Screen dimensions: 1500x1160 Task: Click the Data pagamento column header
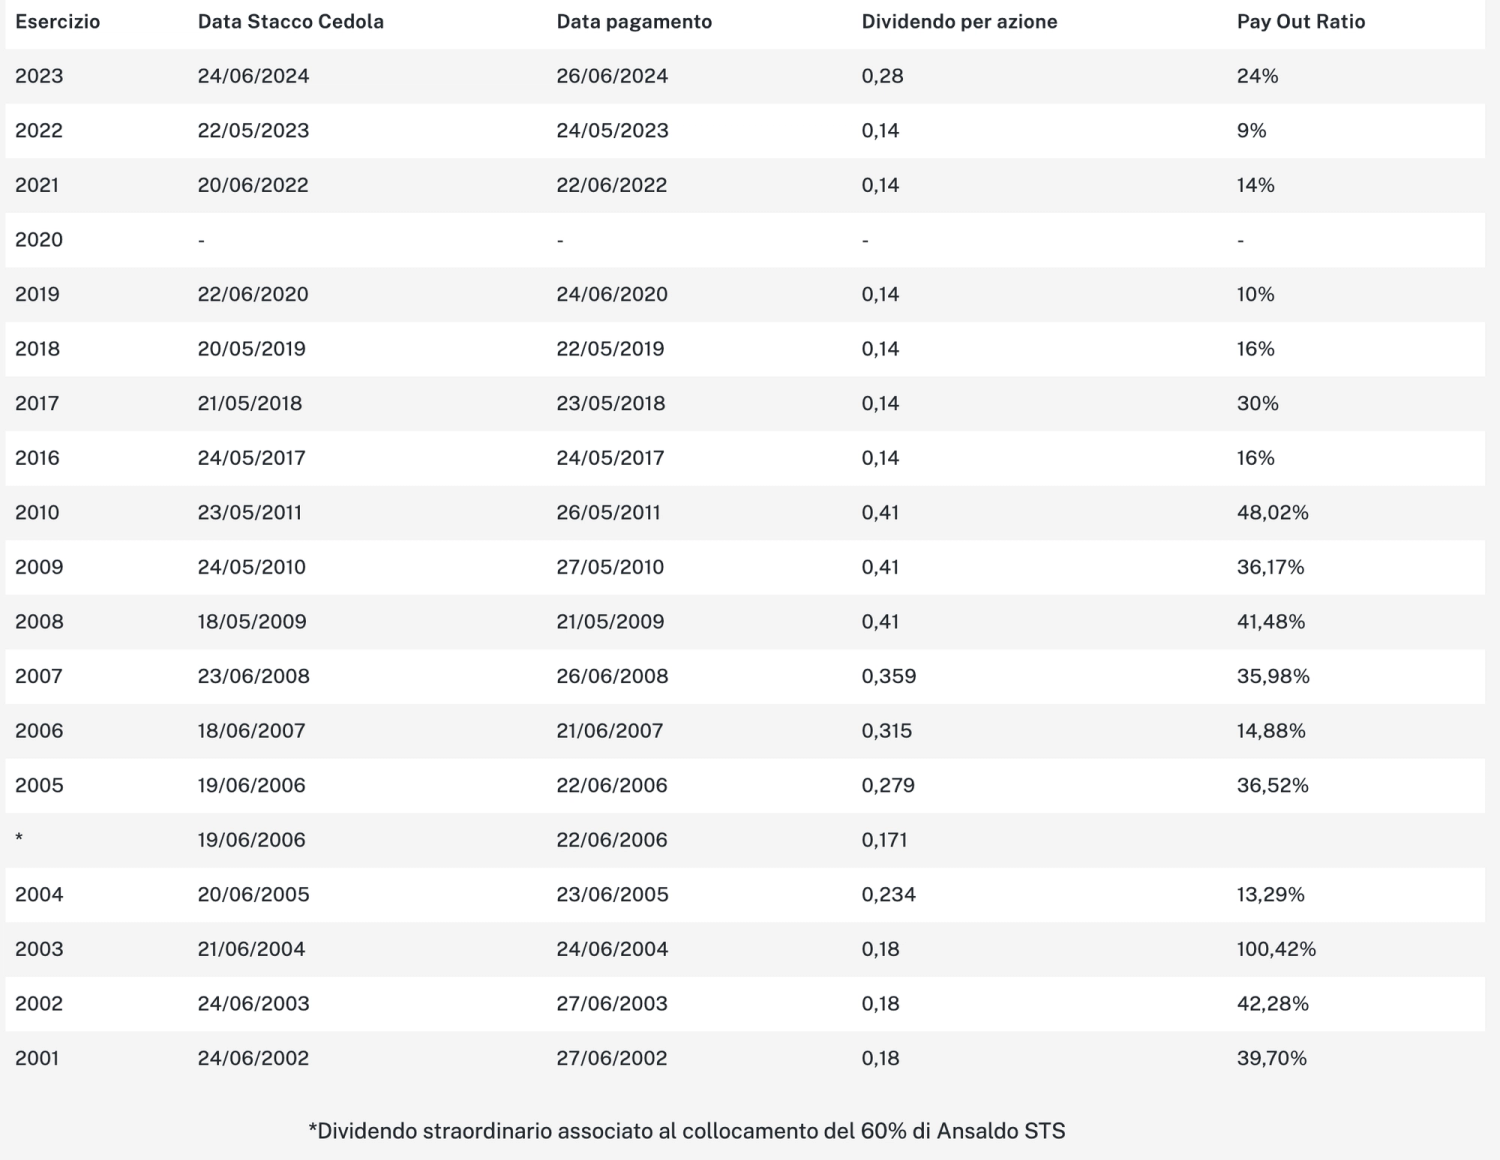coord(634,22)
